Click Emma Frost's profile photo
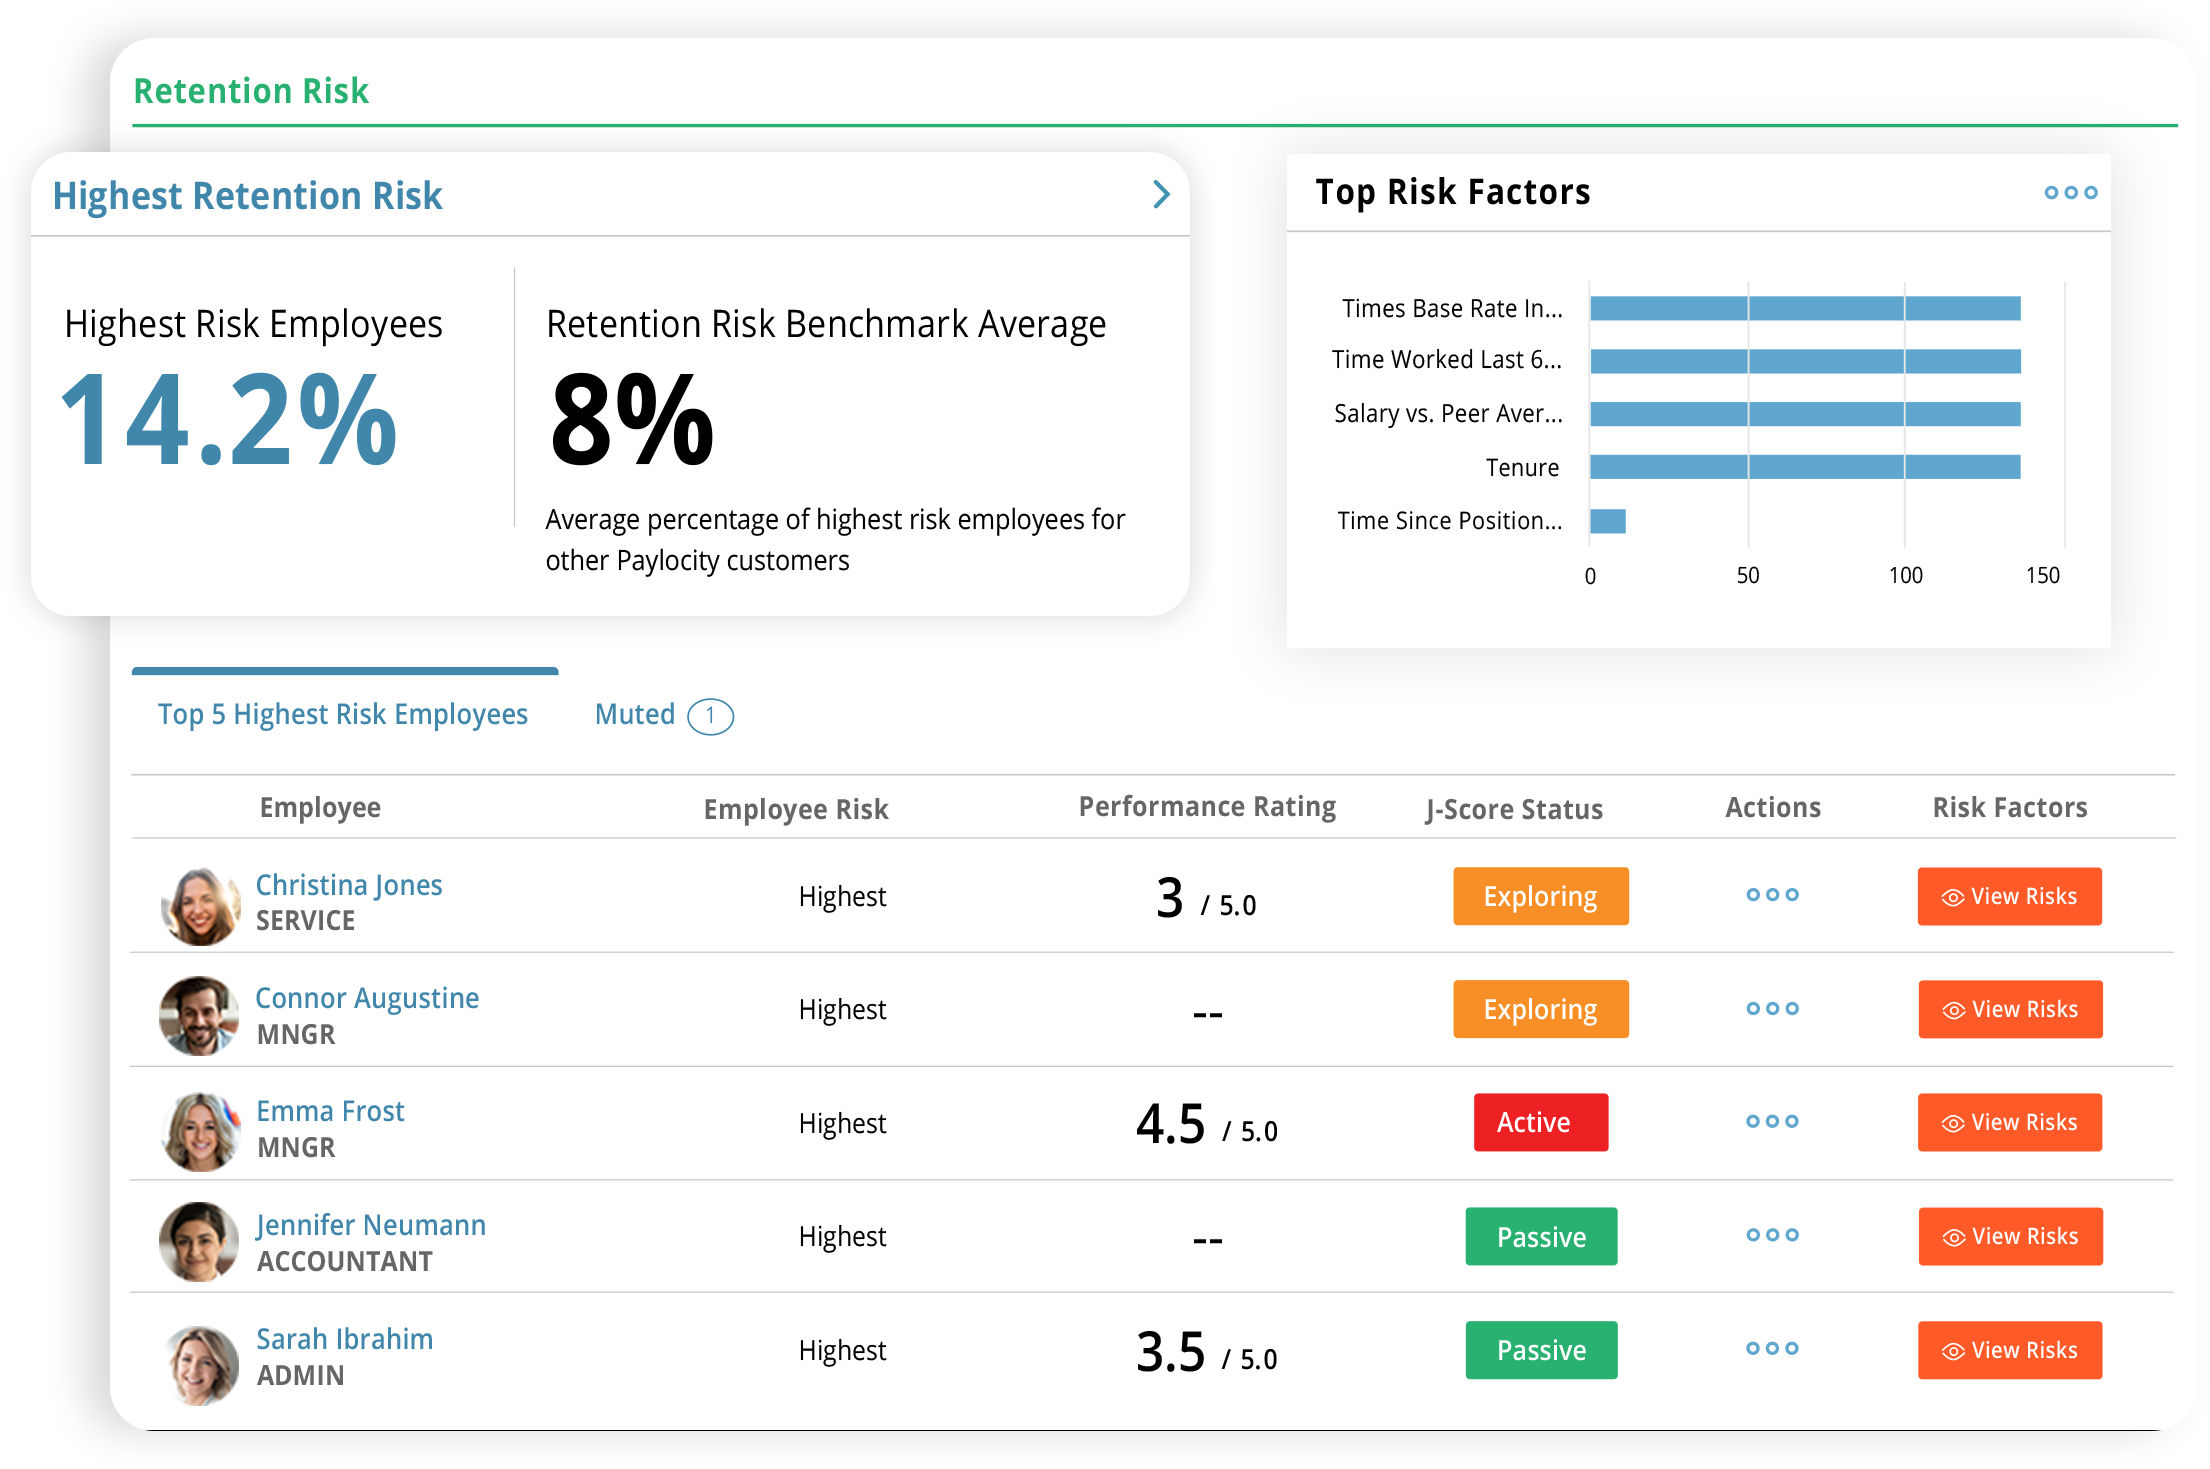Screen dimensions: 2210x1469 coord(200,1131)
